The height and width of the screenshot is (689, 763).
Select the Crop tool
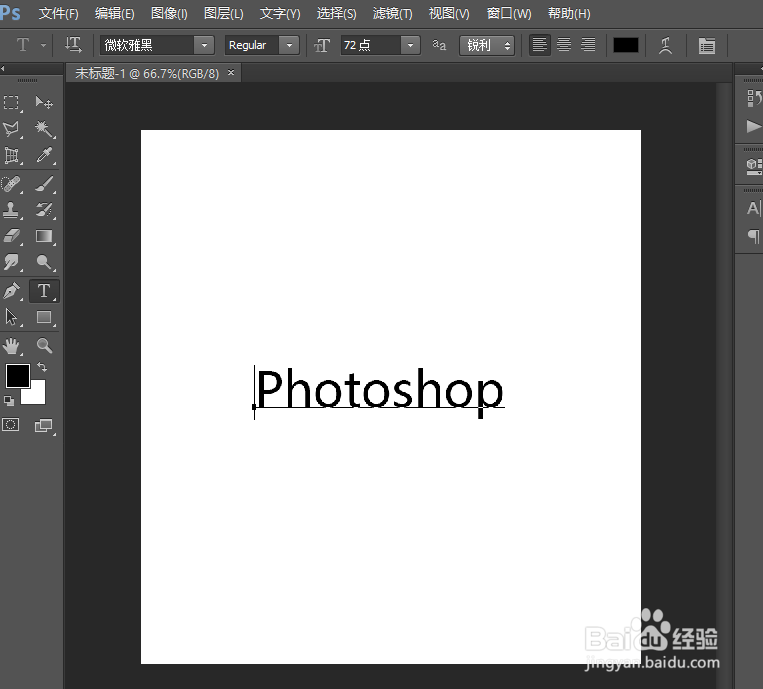(x=11, y=156)
